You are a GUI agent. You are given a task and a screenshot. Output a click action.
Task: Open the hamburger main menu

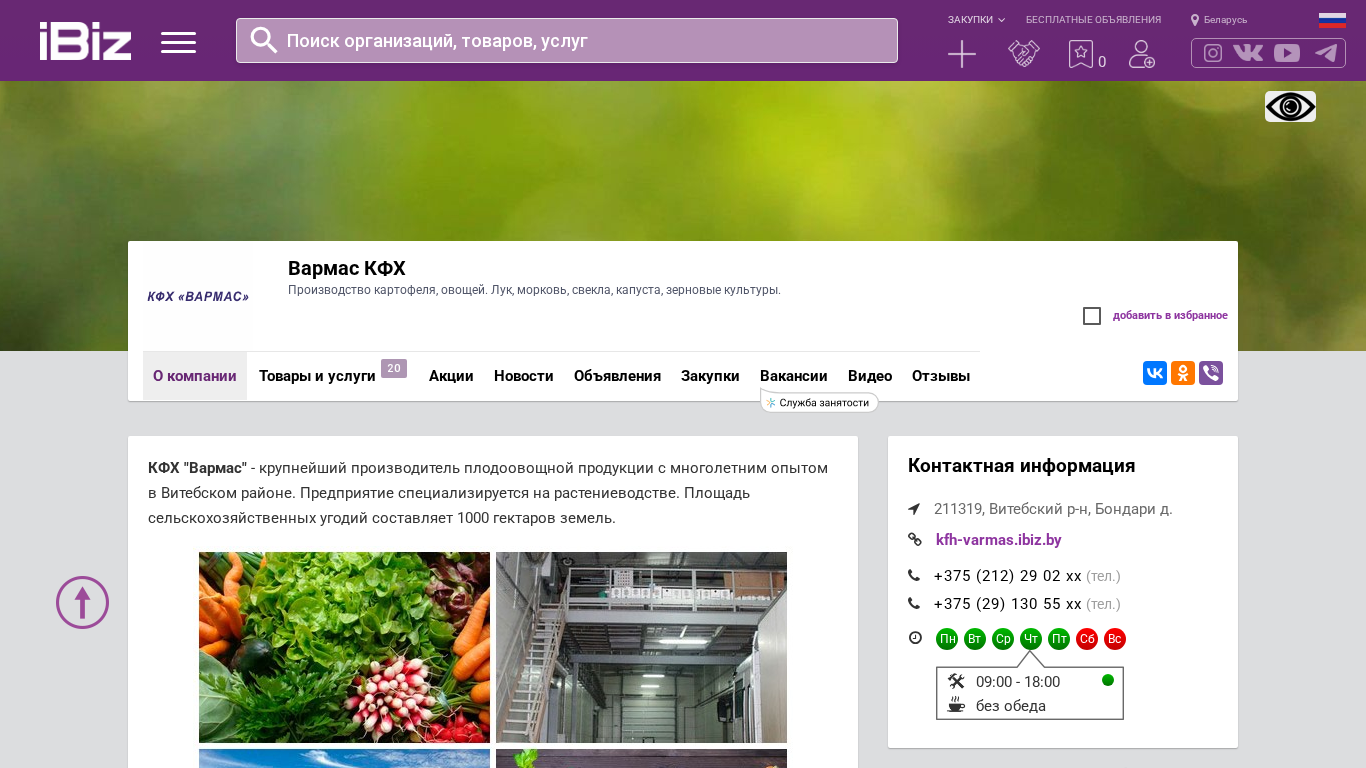178,42
